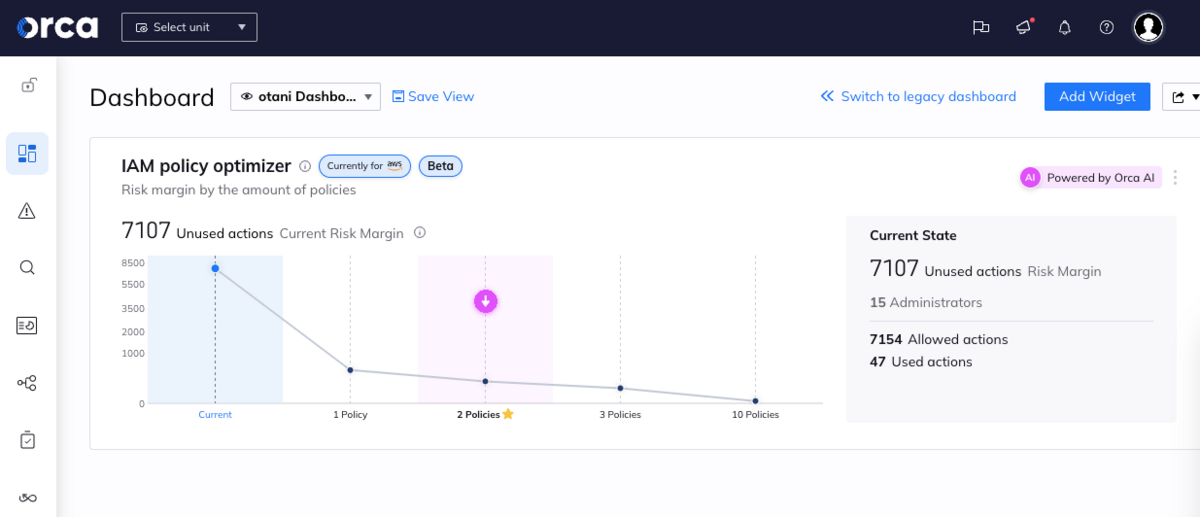Open the flag icon in top bar
Viewport: 1200px width, 517px height.
(x=981, y=27)
